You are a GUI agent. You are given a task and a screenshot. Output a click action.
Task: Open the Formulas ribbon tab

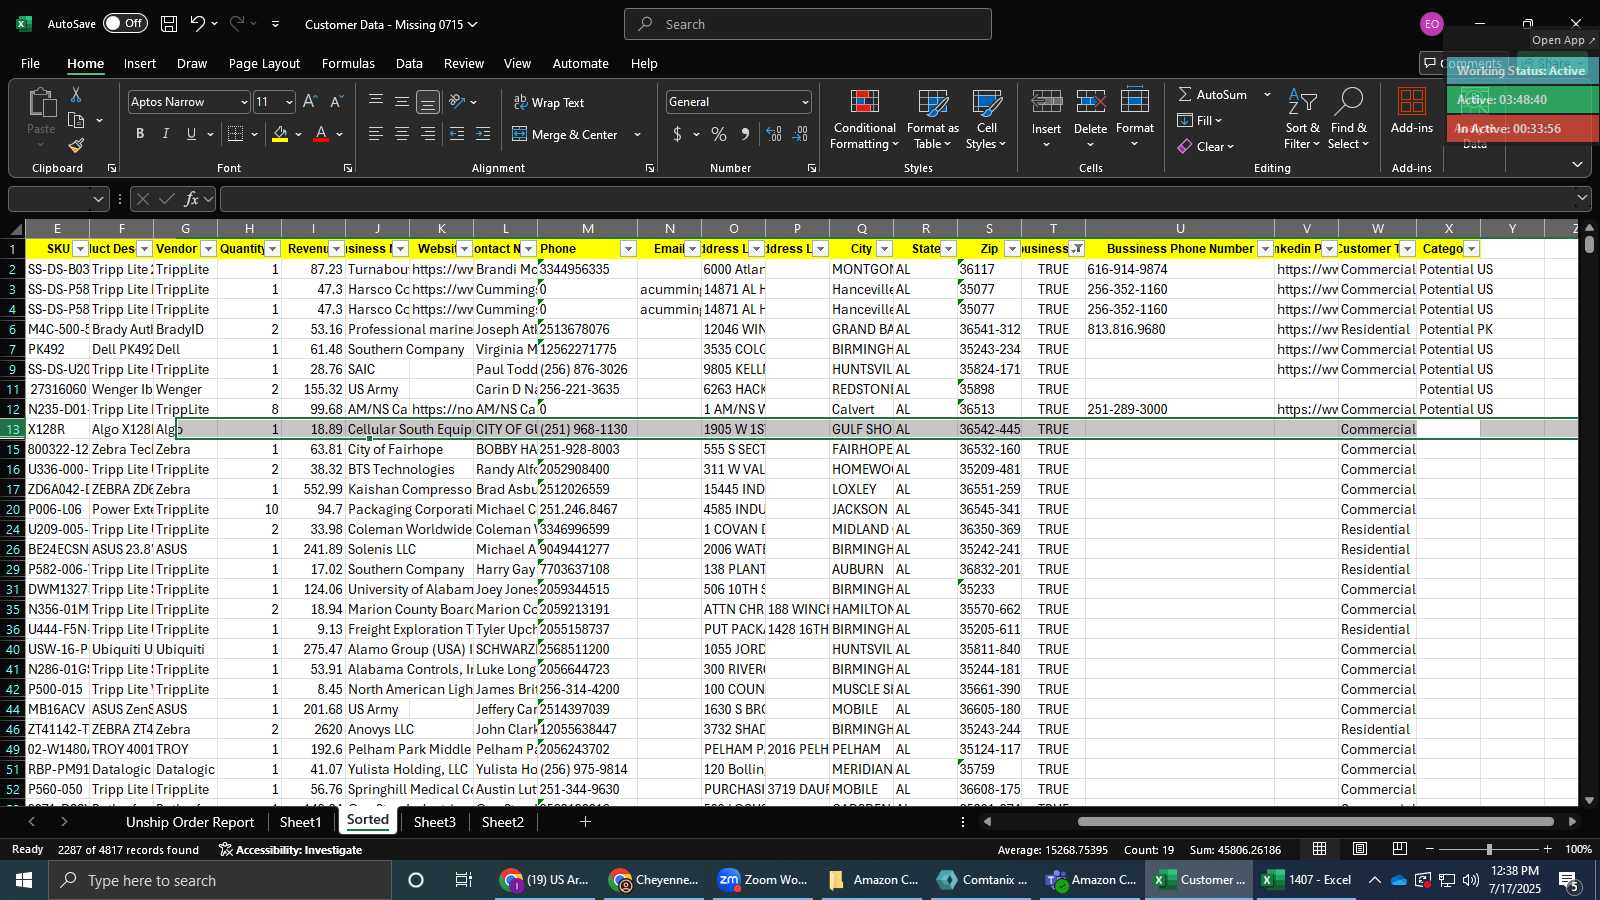click(x=348, y=63)
